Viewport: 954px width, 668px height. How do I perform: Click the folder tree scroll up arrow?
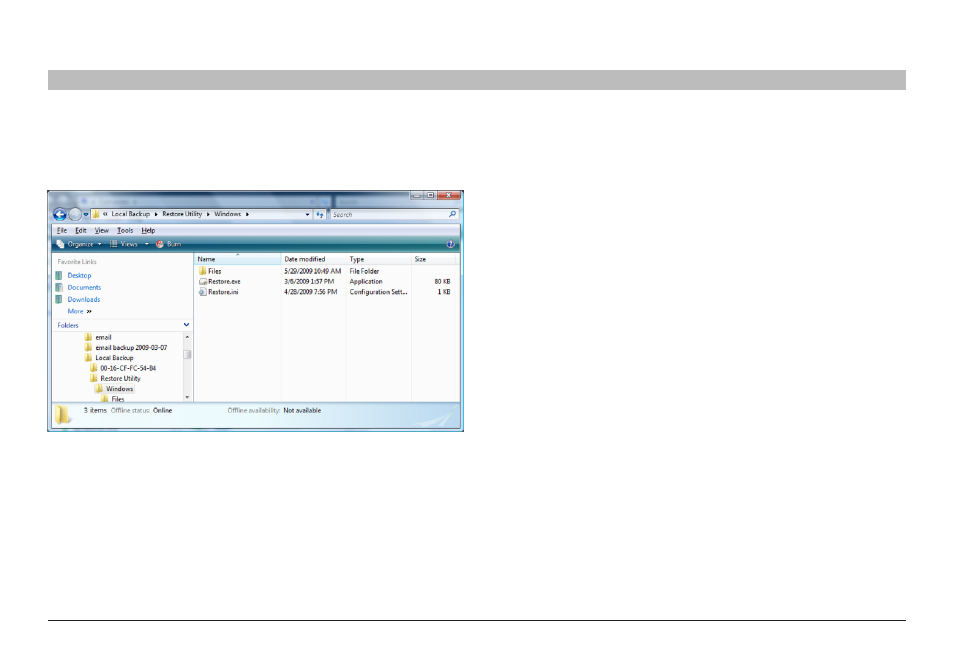pos(187,336)
